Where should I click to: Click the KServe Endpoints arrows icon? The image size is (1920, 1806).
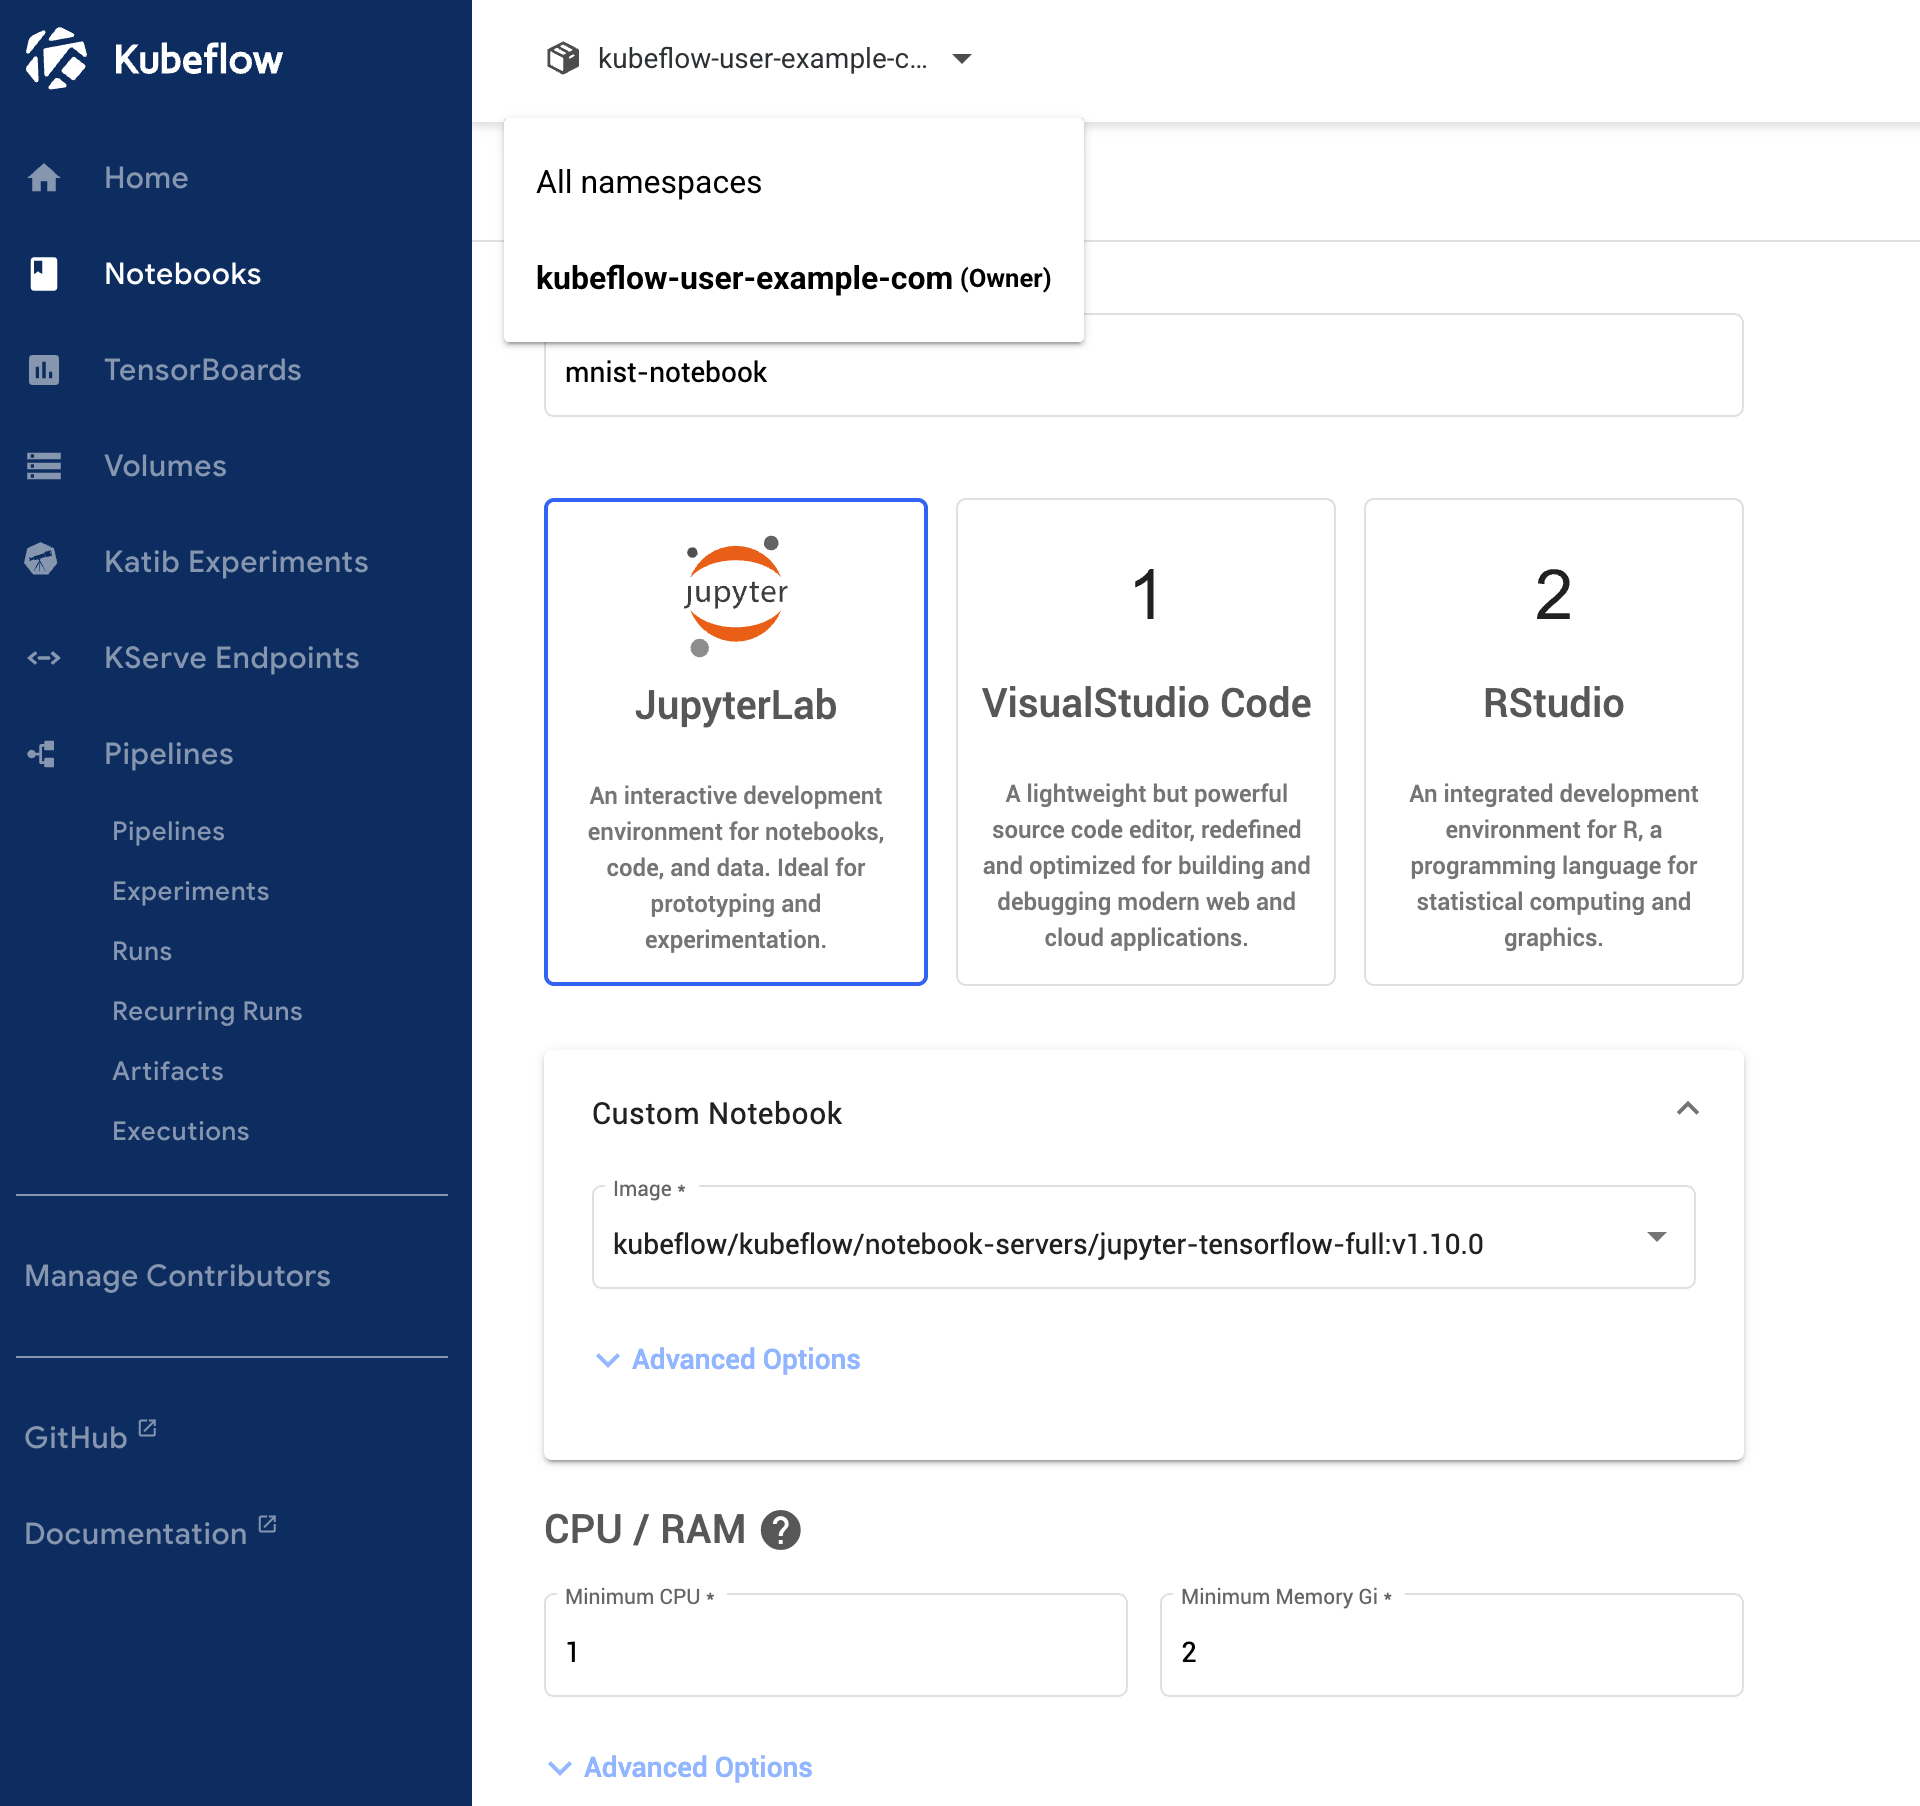[44, 658]
